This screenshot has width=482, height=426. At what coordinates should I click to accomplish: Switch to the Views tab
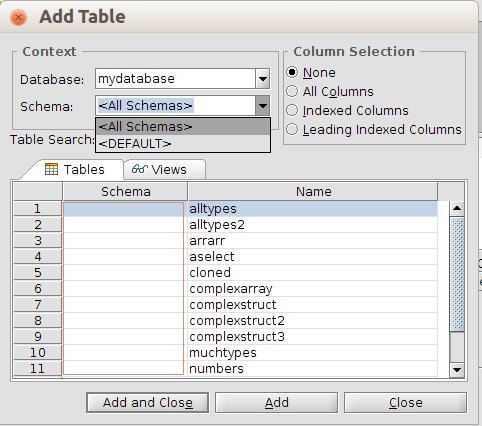[164, 170]
